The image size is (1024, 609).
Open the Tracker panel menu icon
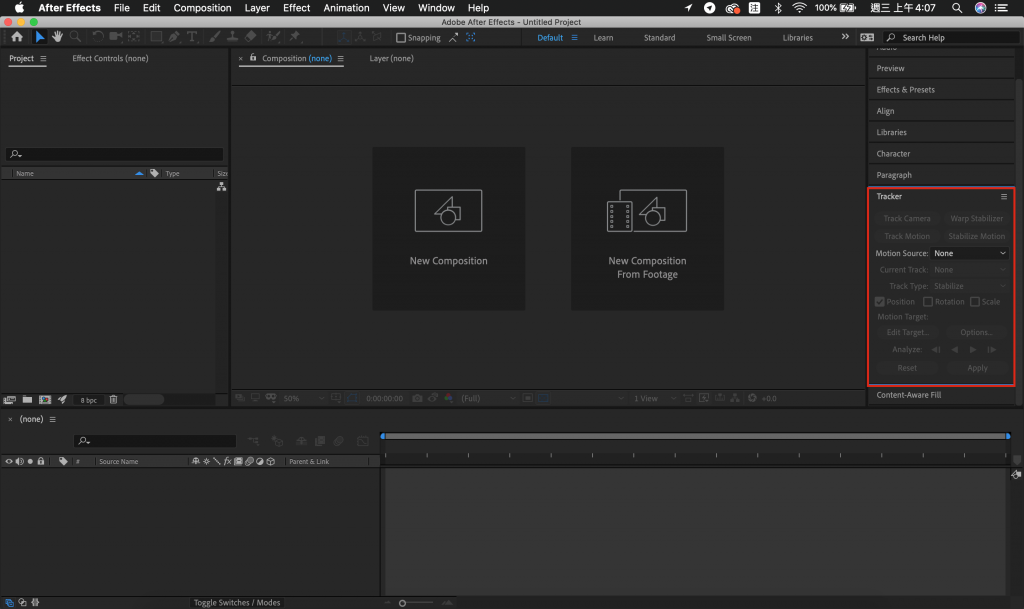click(1004, 197)
